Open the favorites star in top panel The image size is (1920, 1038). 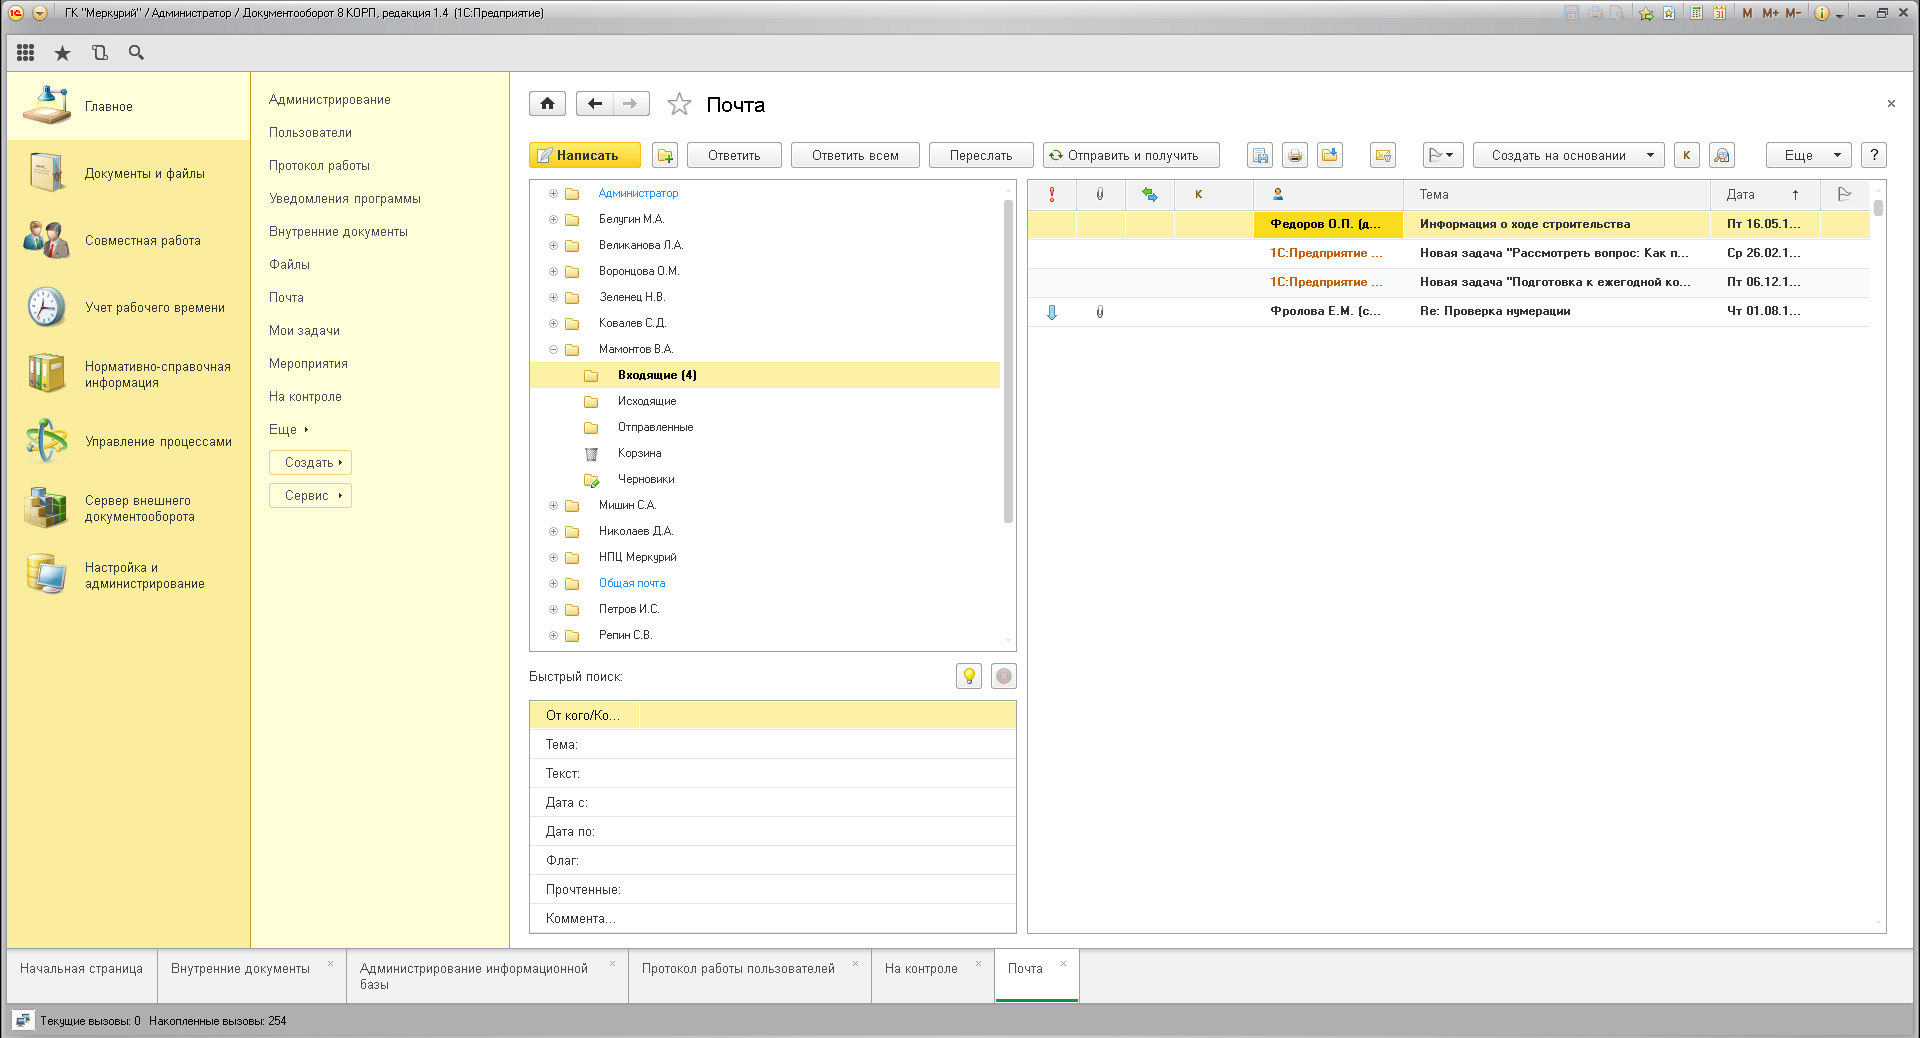tap(63, 53)
